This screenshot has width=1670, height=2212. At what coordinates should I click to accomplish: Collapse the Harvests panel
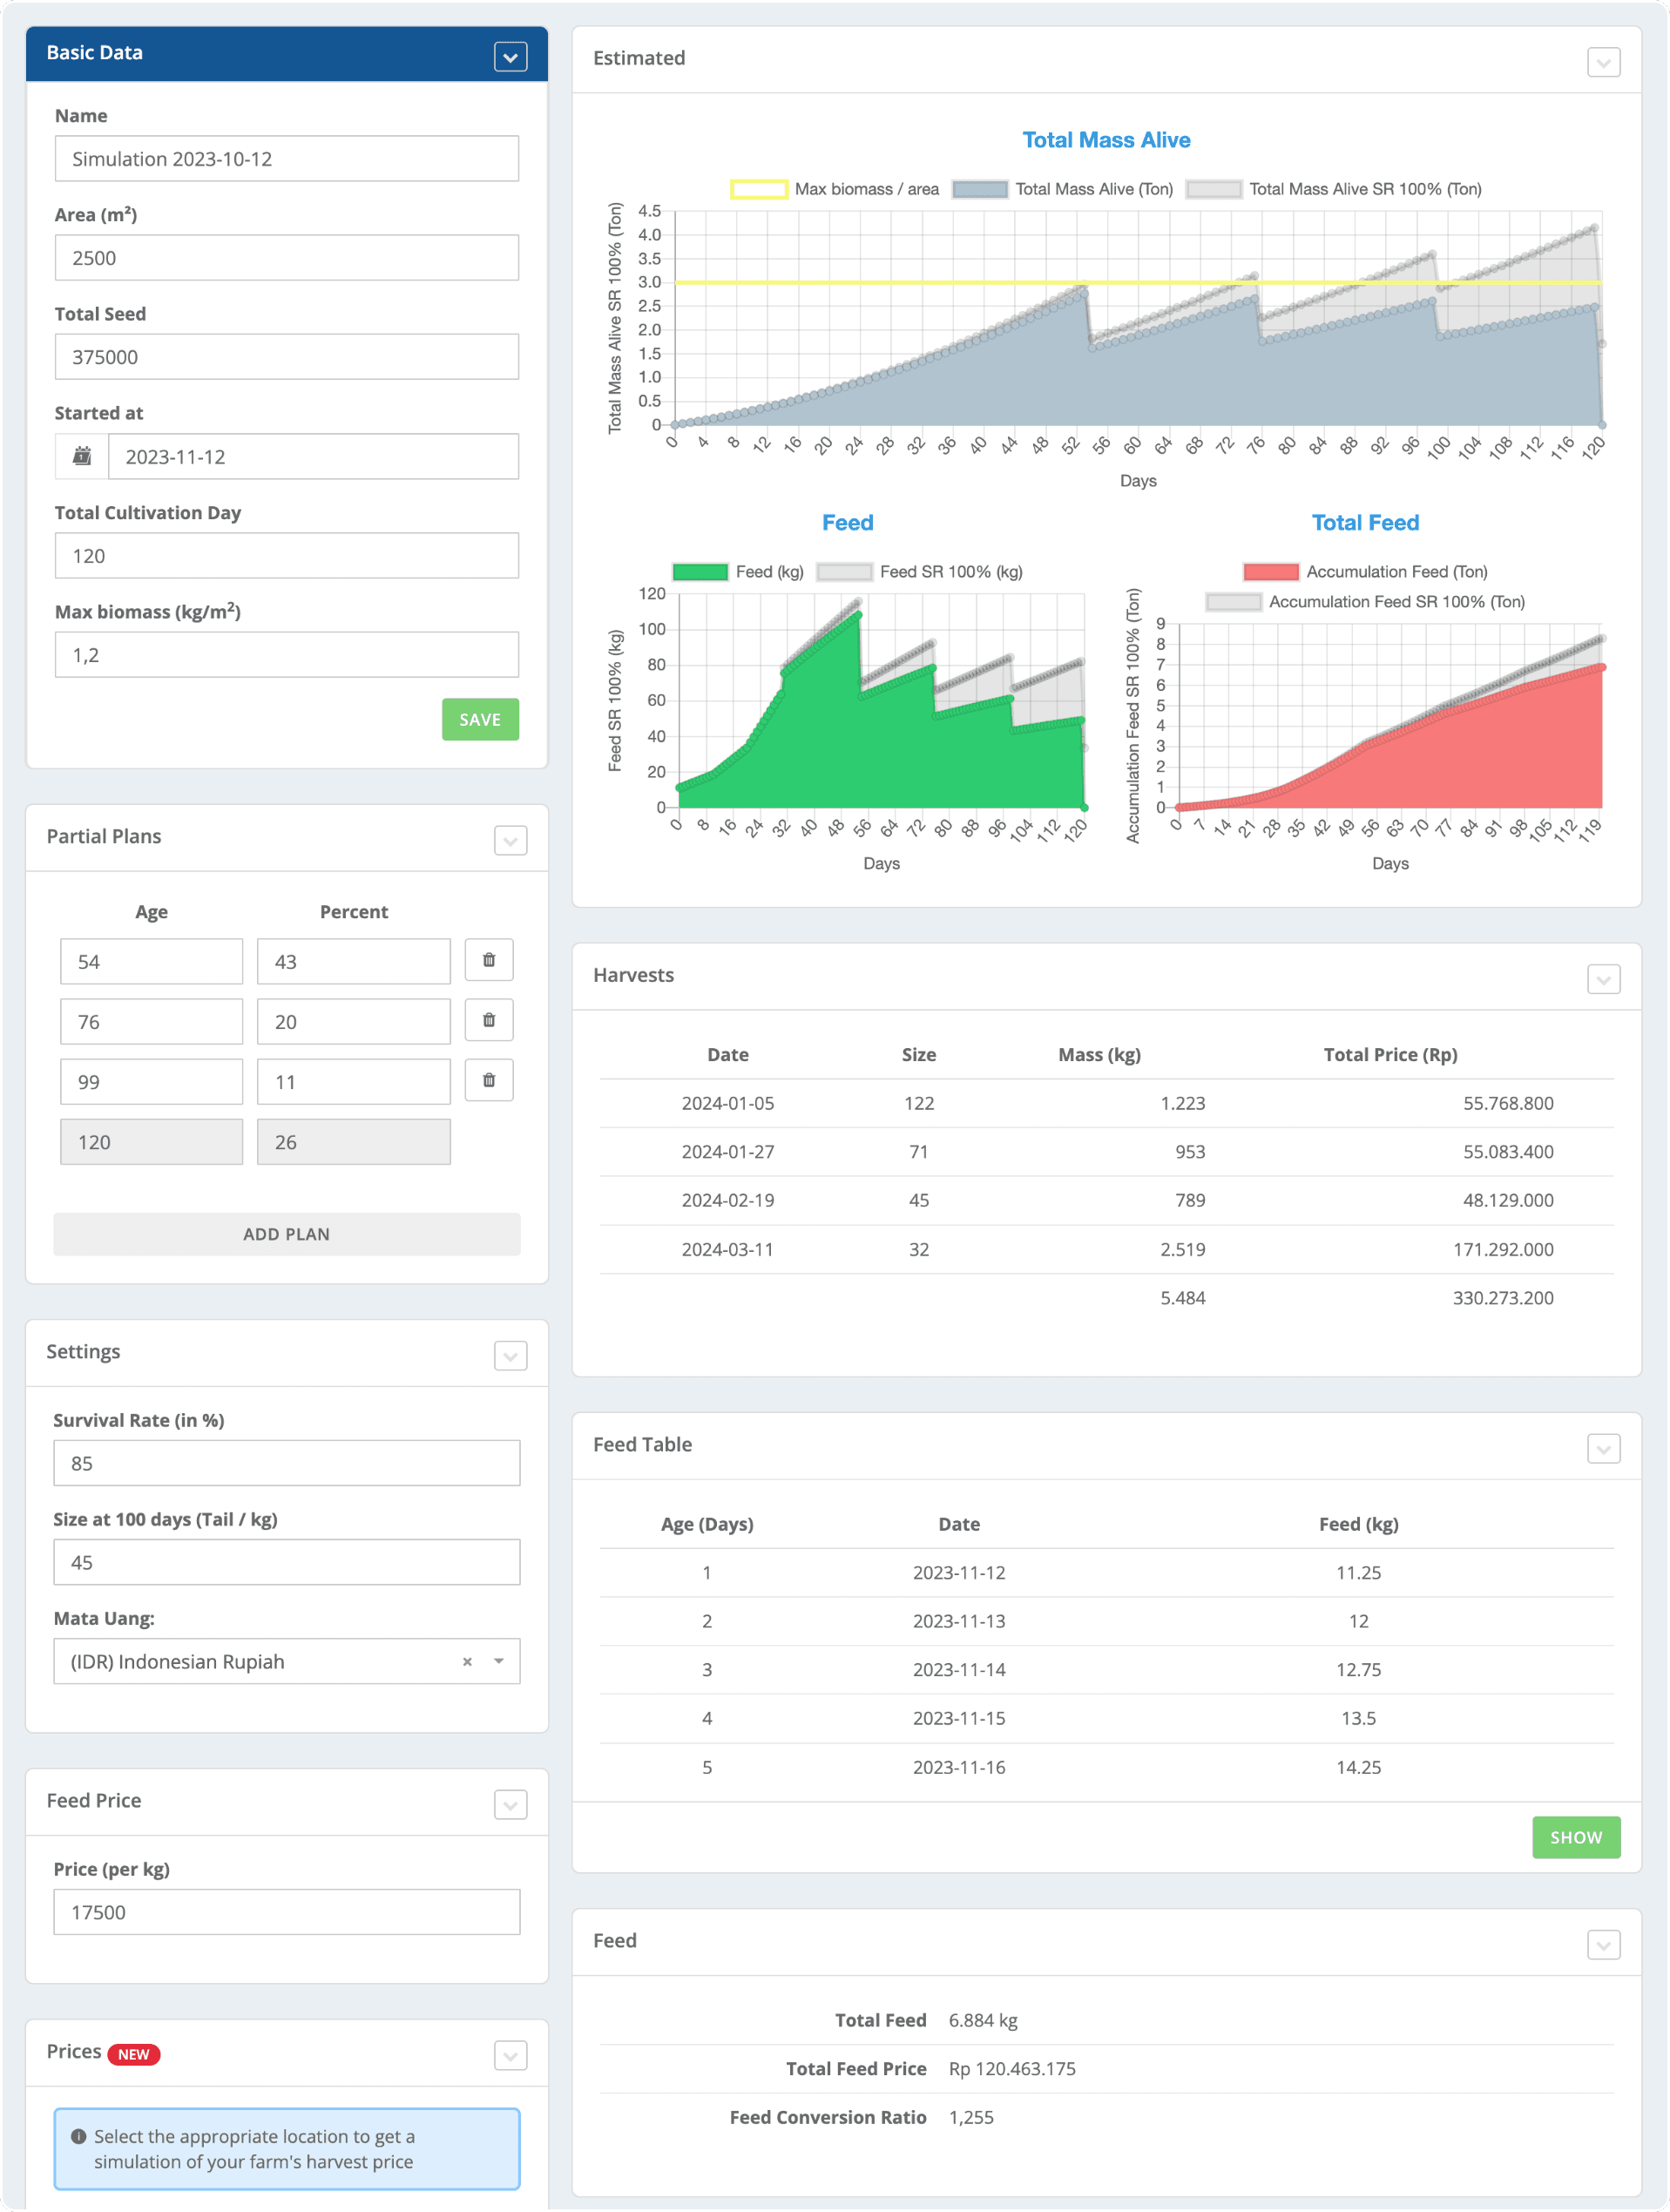1603,979
